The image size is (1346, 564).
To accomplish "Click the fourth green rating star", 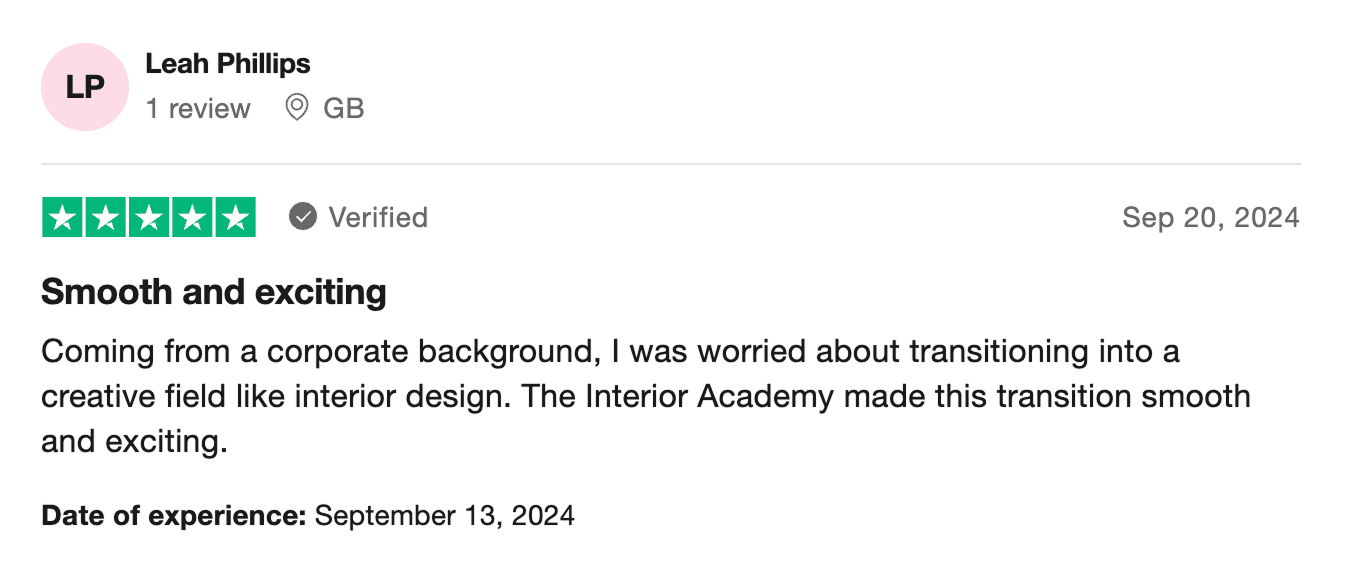I will click(x=192, y=218).
